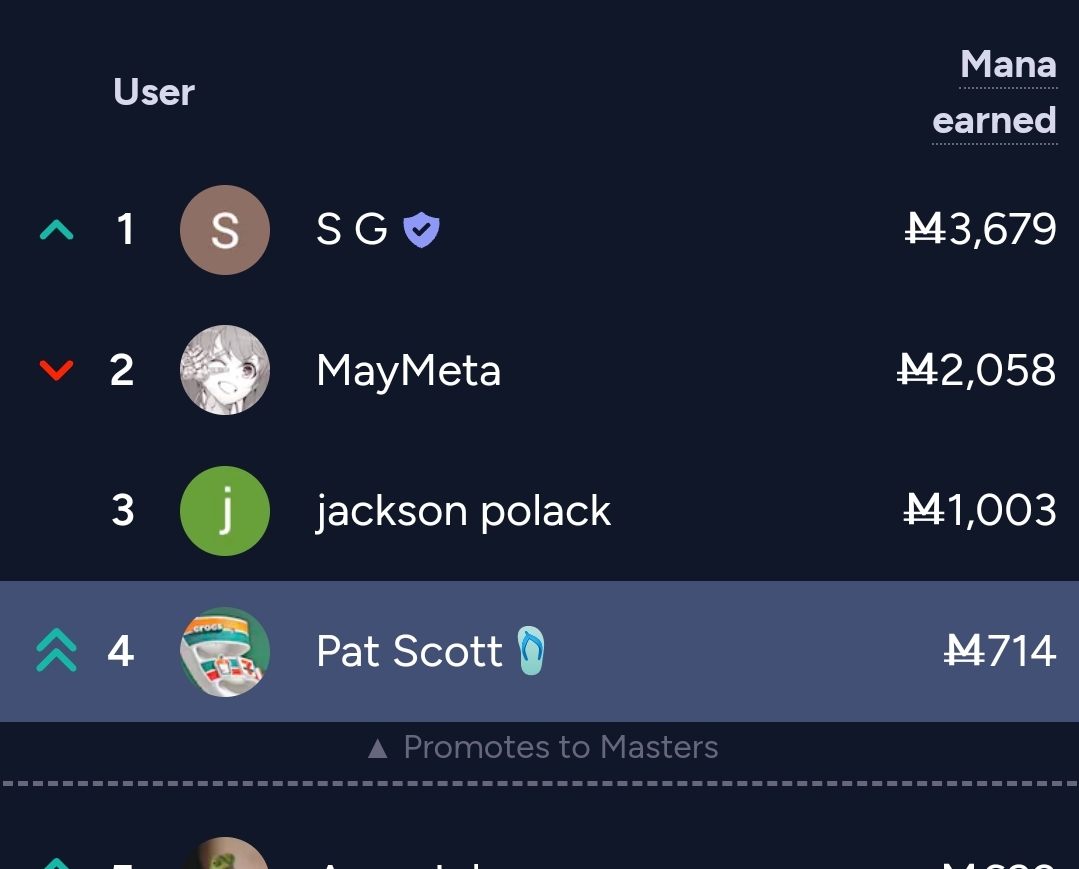The width and height of the screenshot is (1079, 869).
Task: Open S G's user profile name
Action: click(352, 229)
